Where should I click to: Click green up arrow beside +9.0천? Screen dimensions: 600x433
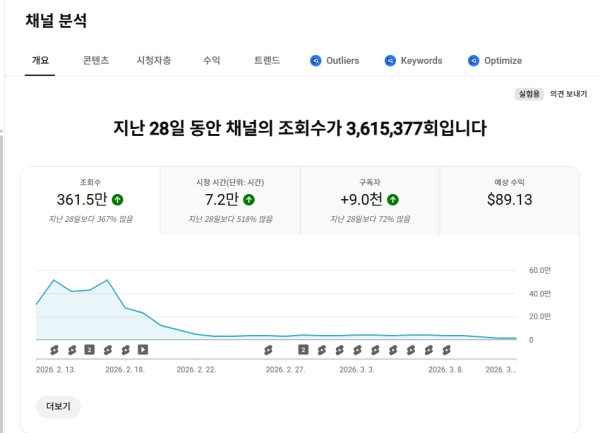(393, 200)
